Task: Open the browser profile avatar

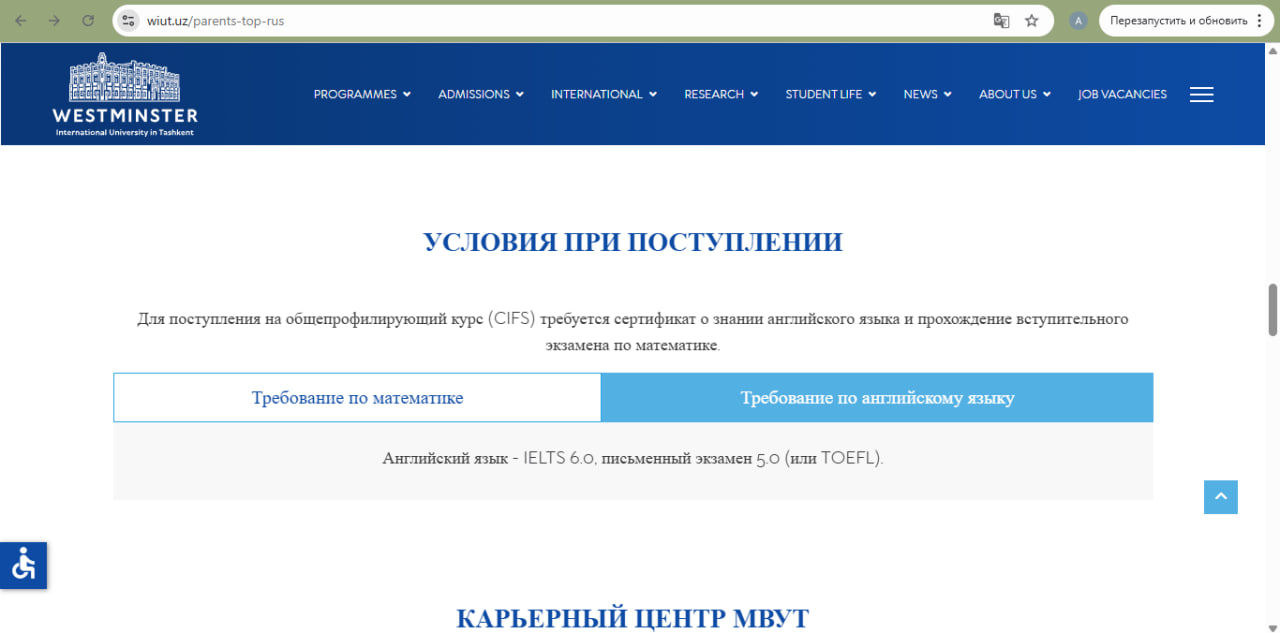Action: (1077, 20)
